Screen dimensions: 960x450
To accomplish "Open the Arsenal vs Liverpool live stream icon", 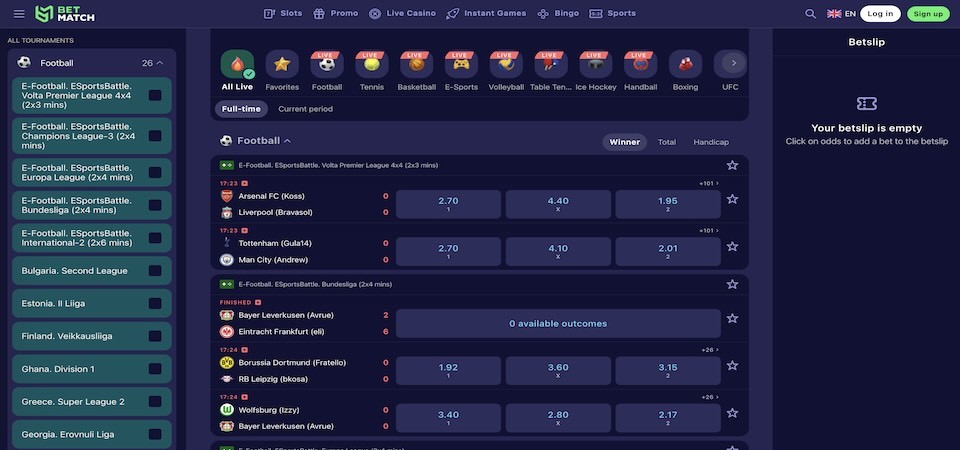I will click(x=244, y=183).
